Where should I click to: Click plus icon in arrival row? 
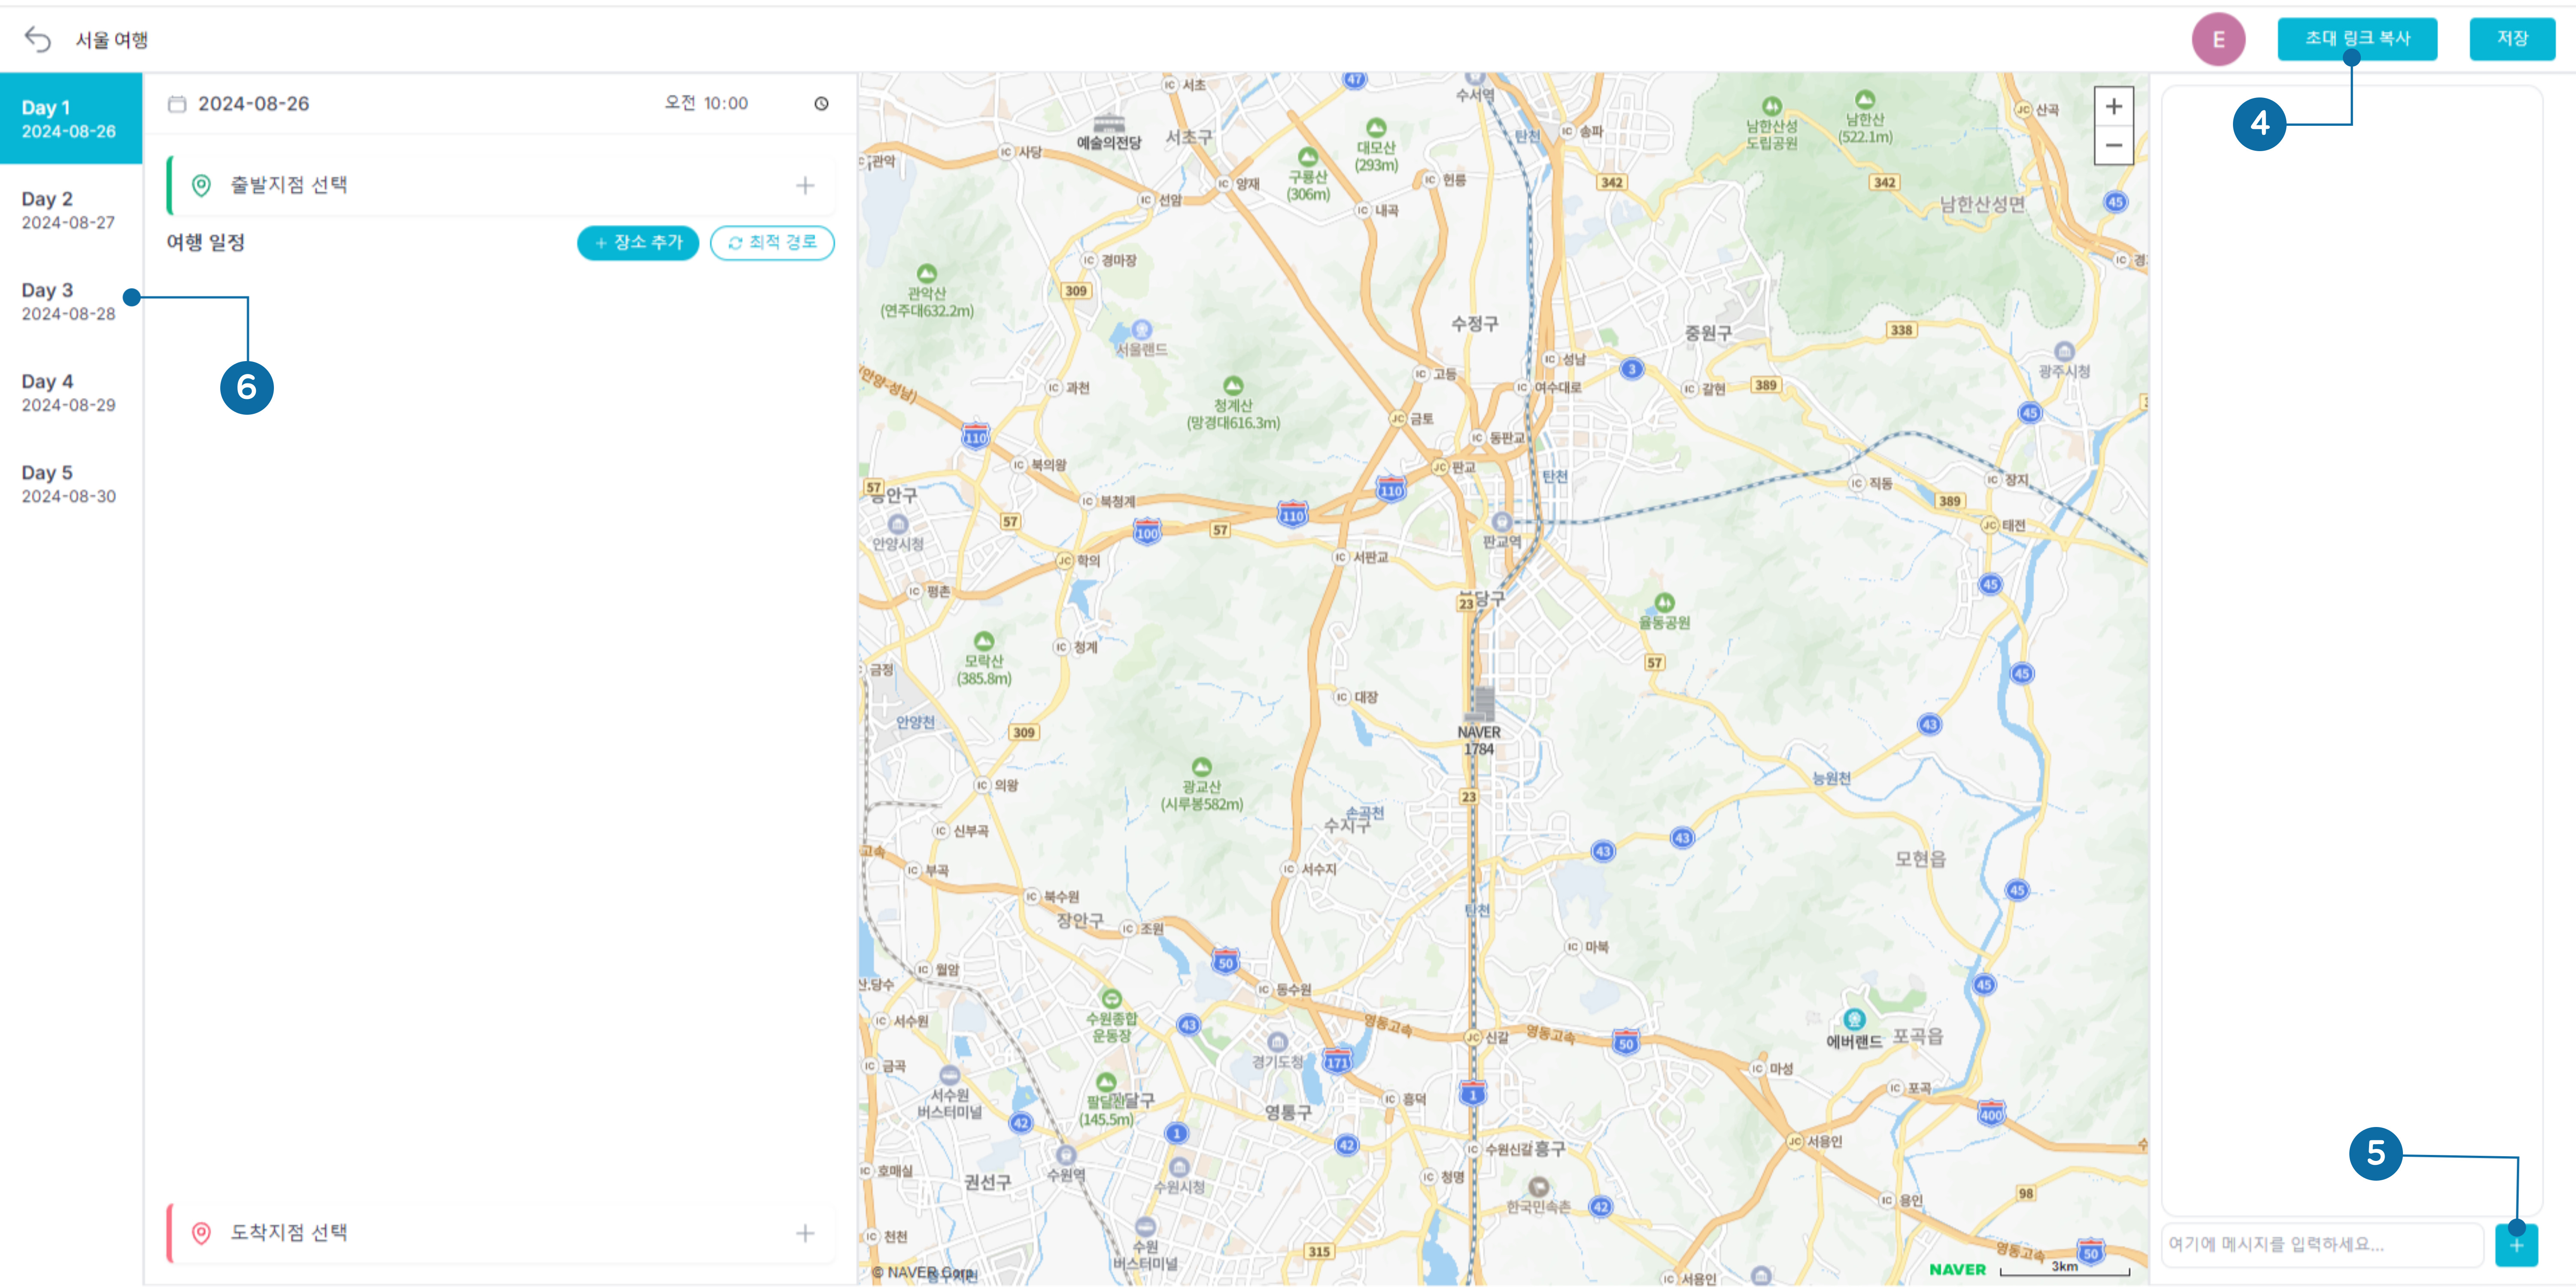[x=805, y=1233]
